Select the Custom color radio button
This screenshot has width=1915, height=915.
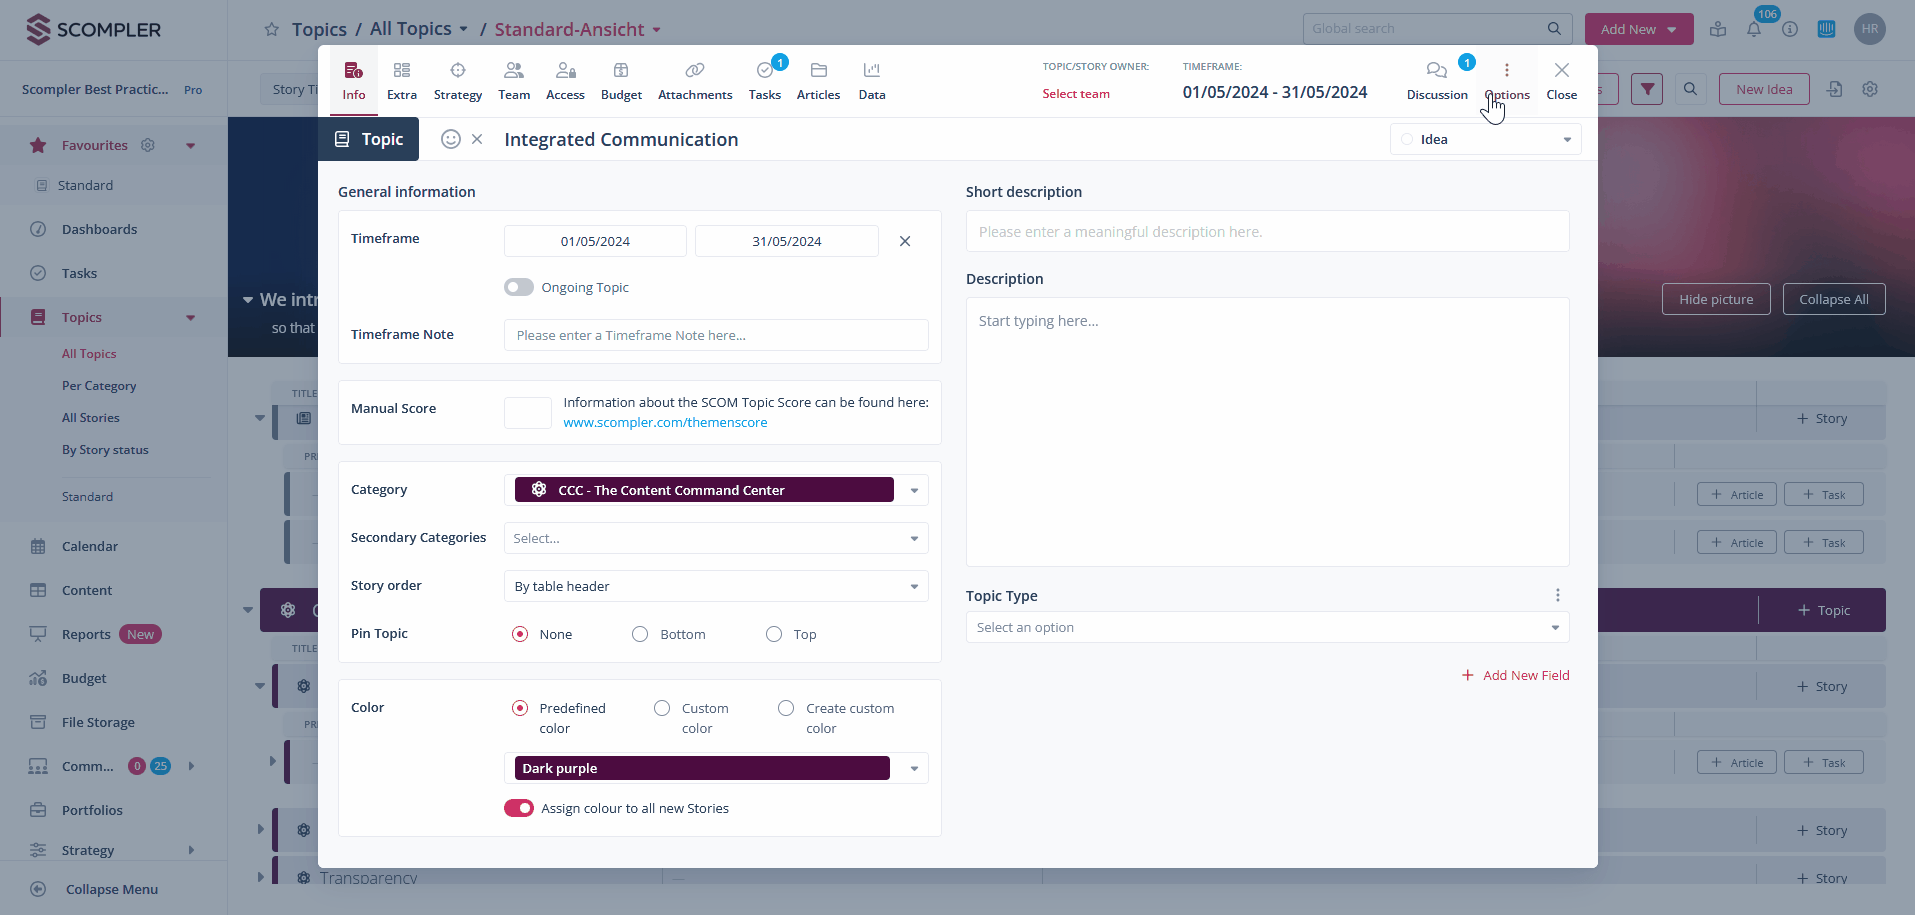pos(662,708)
